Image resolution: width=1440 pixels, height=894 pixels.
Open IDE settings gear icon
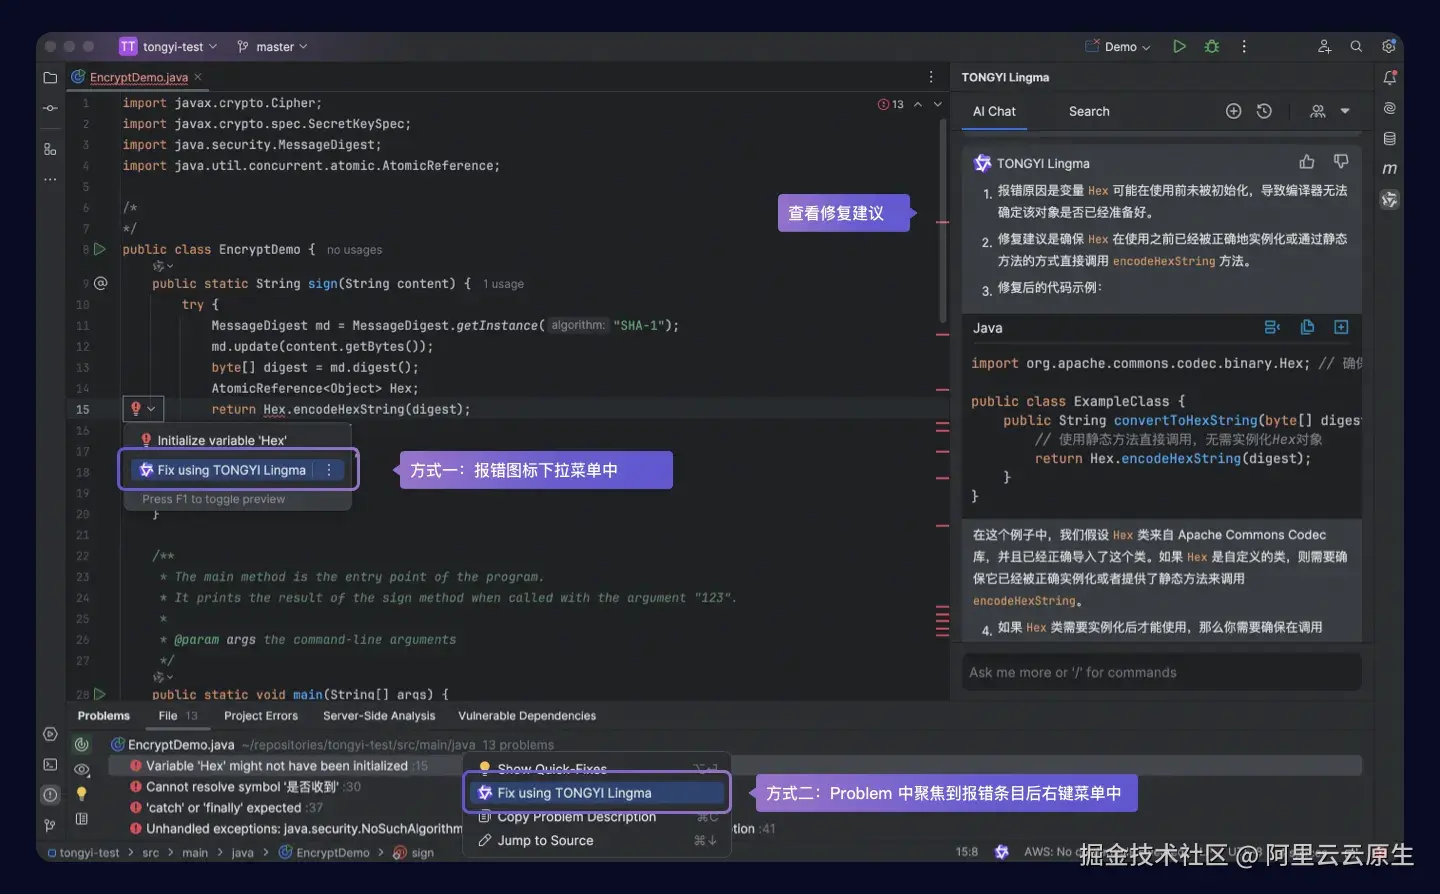(x=1389, y=46)
